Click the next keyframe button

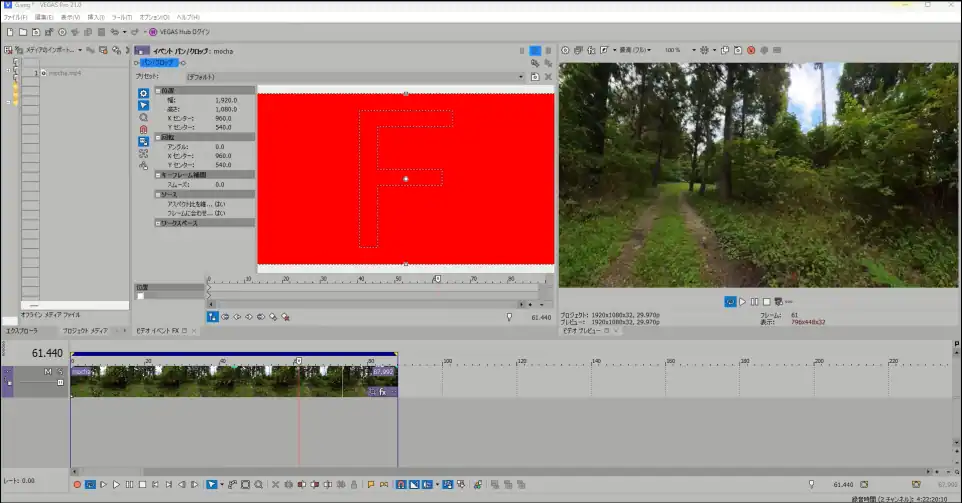pos(249,317)
